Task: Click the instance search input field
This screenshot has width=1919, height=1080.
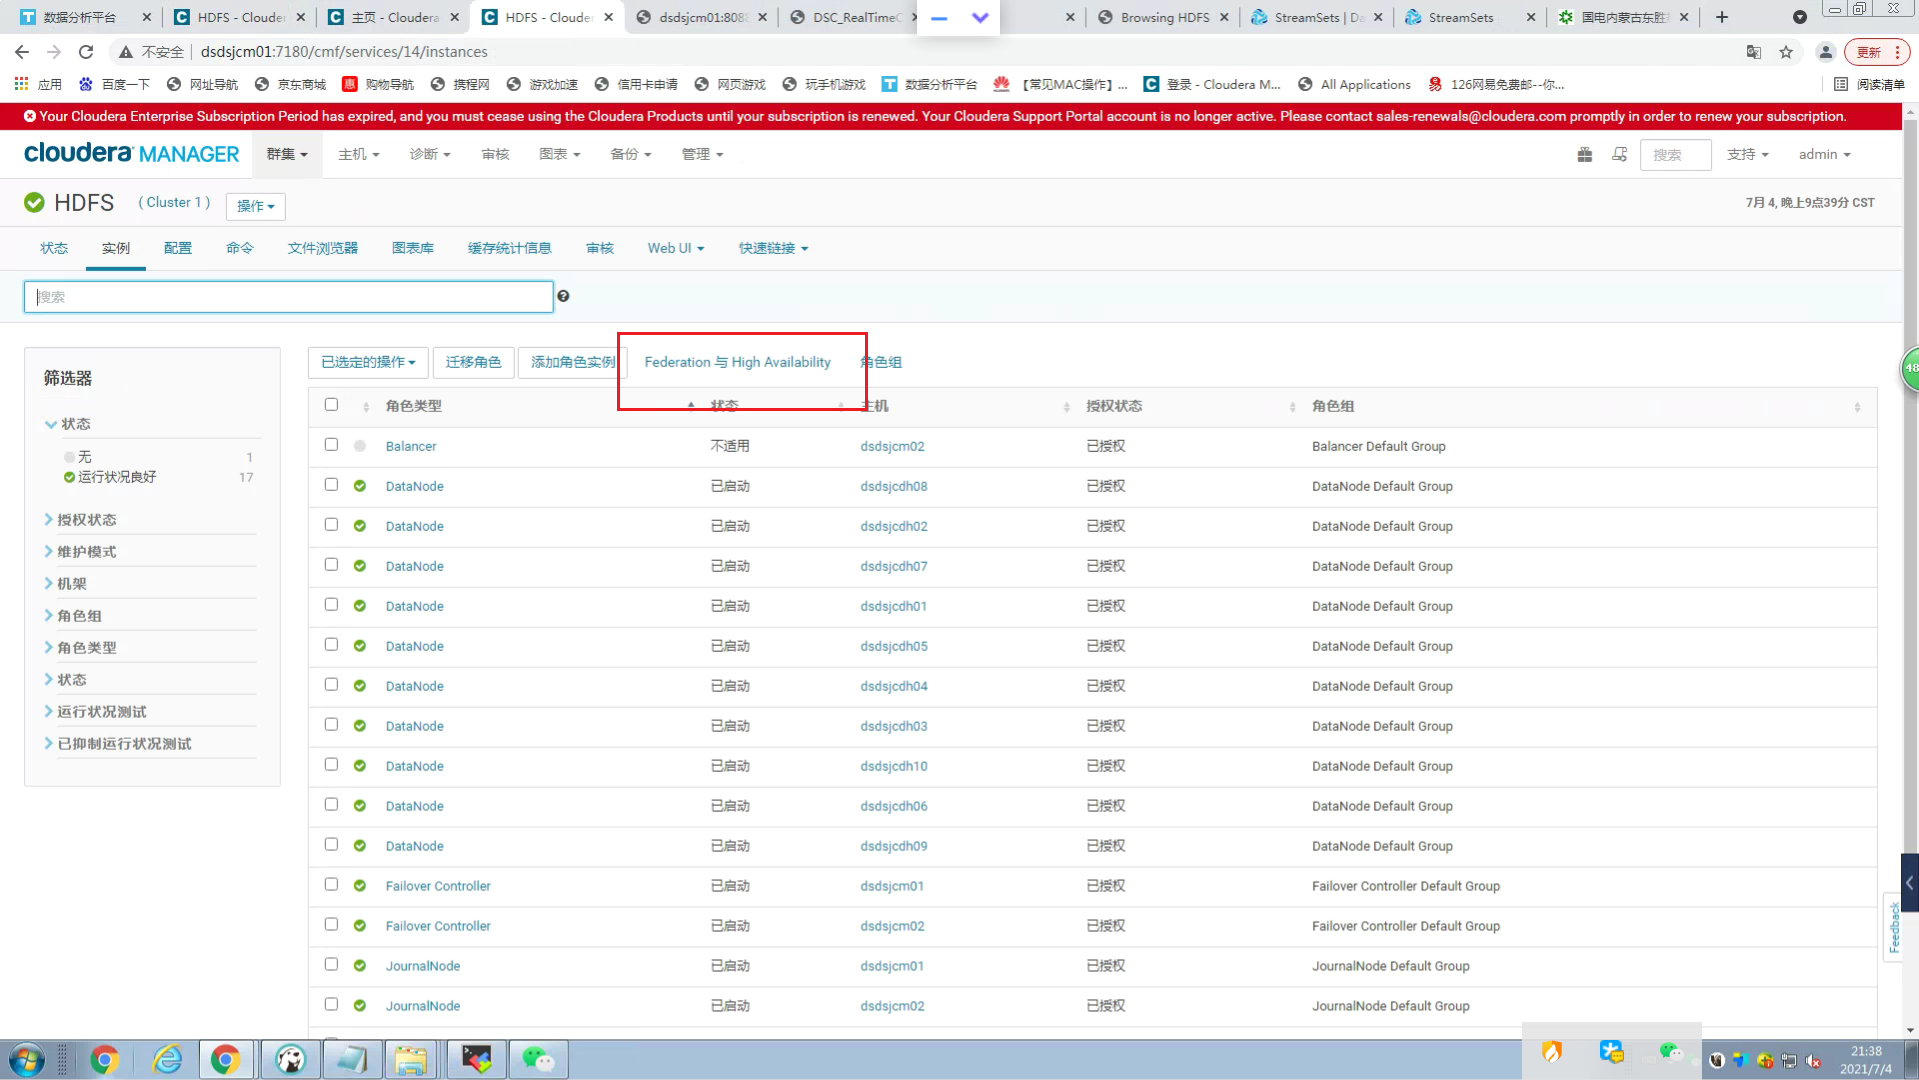Action: click(x=288, y=296)
